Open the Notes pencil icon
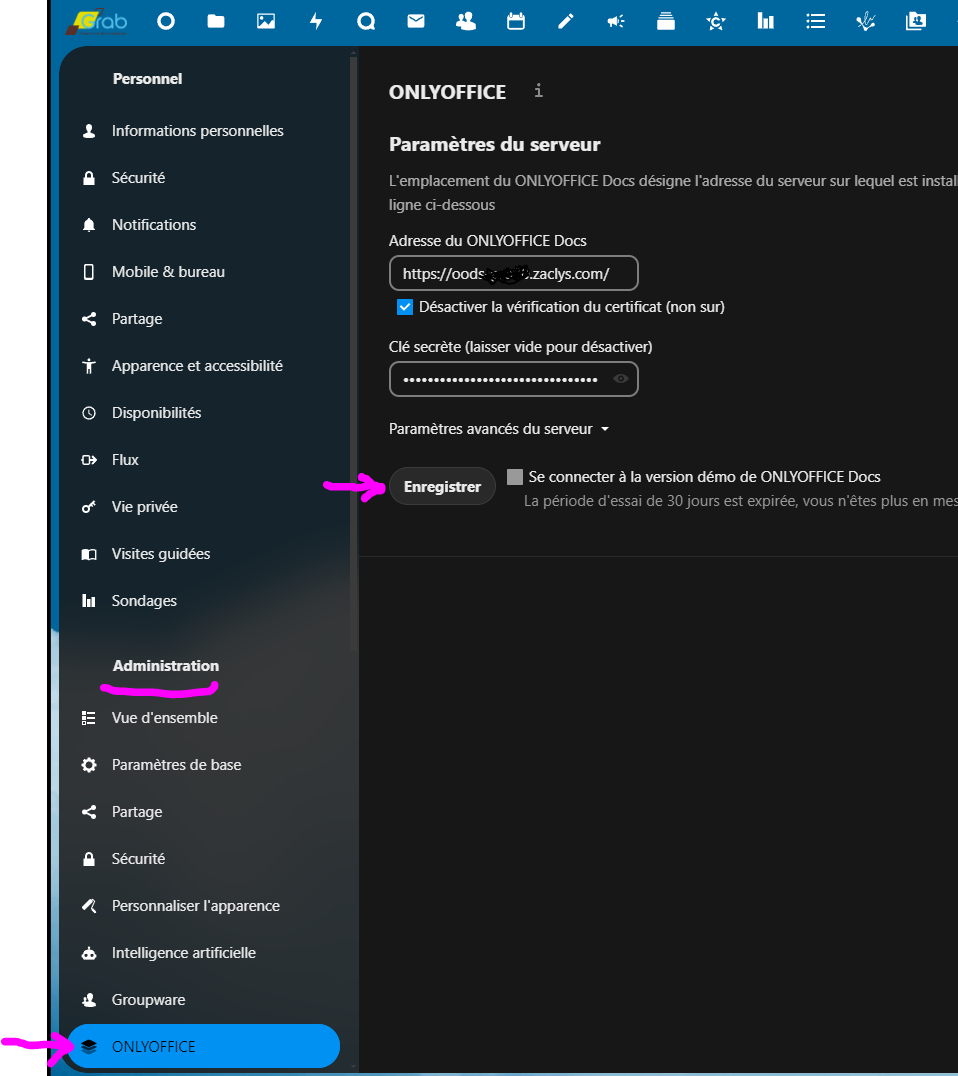The width and height of the screenshot is (958, 1076). tap(566, 21)
